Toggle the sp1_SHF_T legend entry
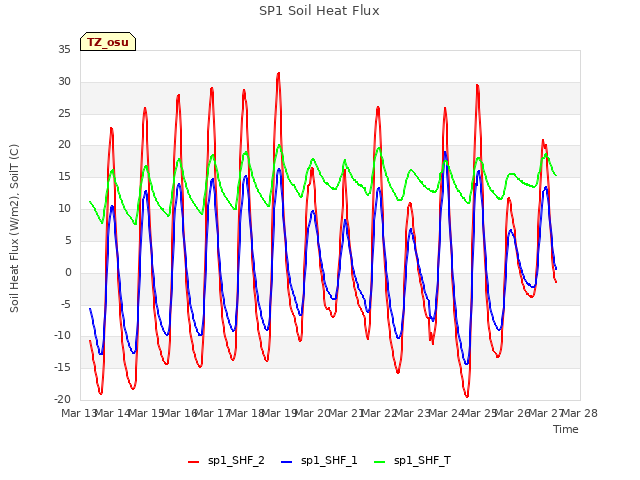The height and width of the screenshot is (480, 640). 412,461
